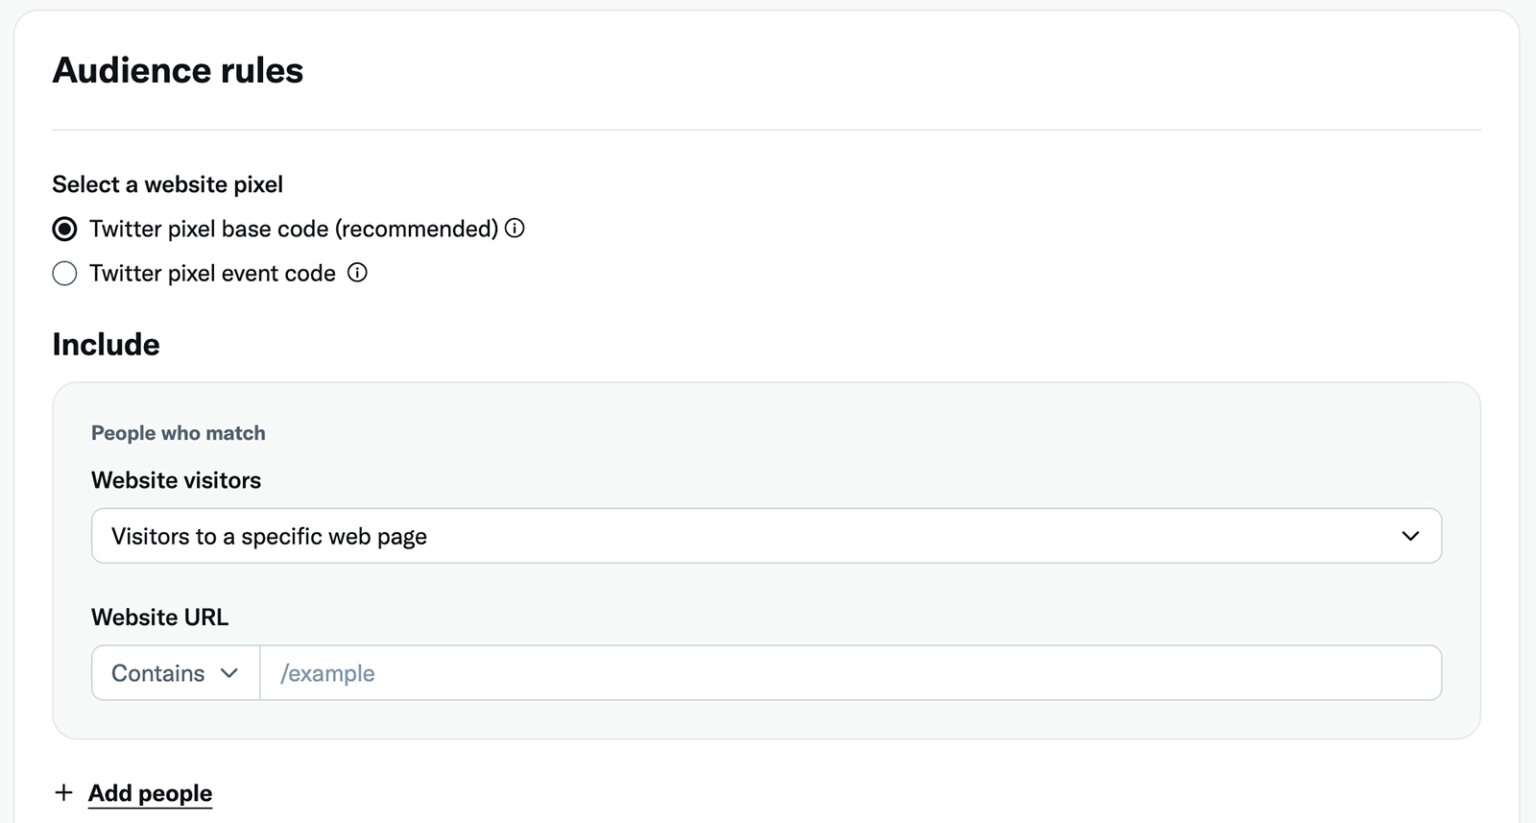
Task: Click the plus icon before Add people
Action: pyautogui.click(x=64, y=793)
